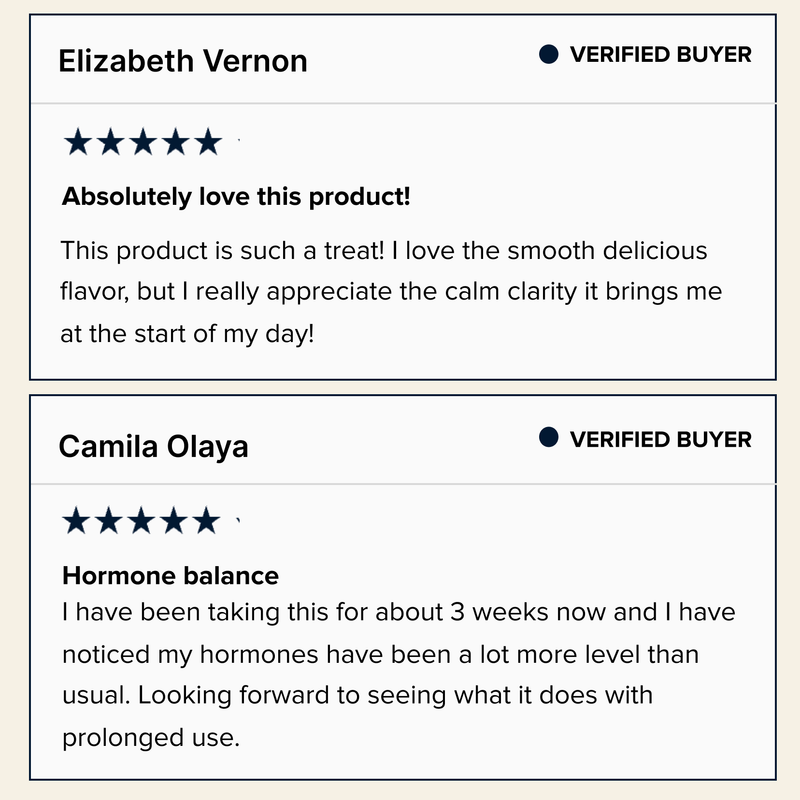Select the third star in Camila's rating
This screenshot has width=800, height=800.
click(x=142, y=520)
